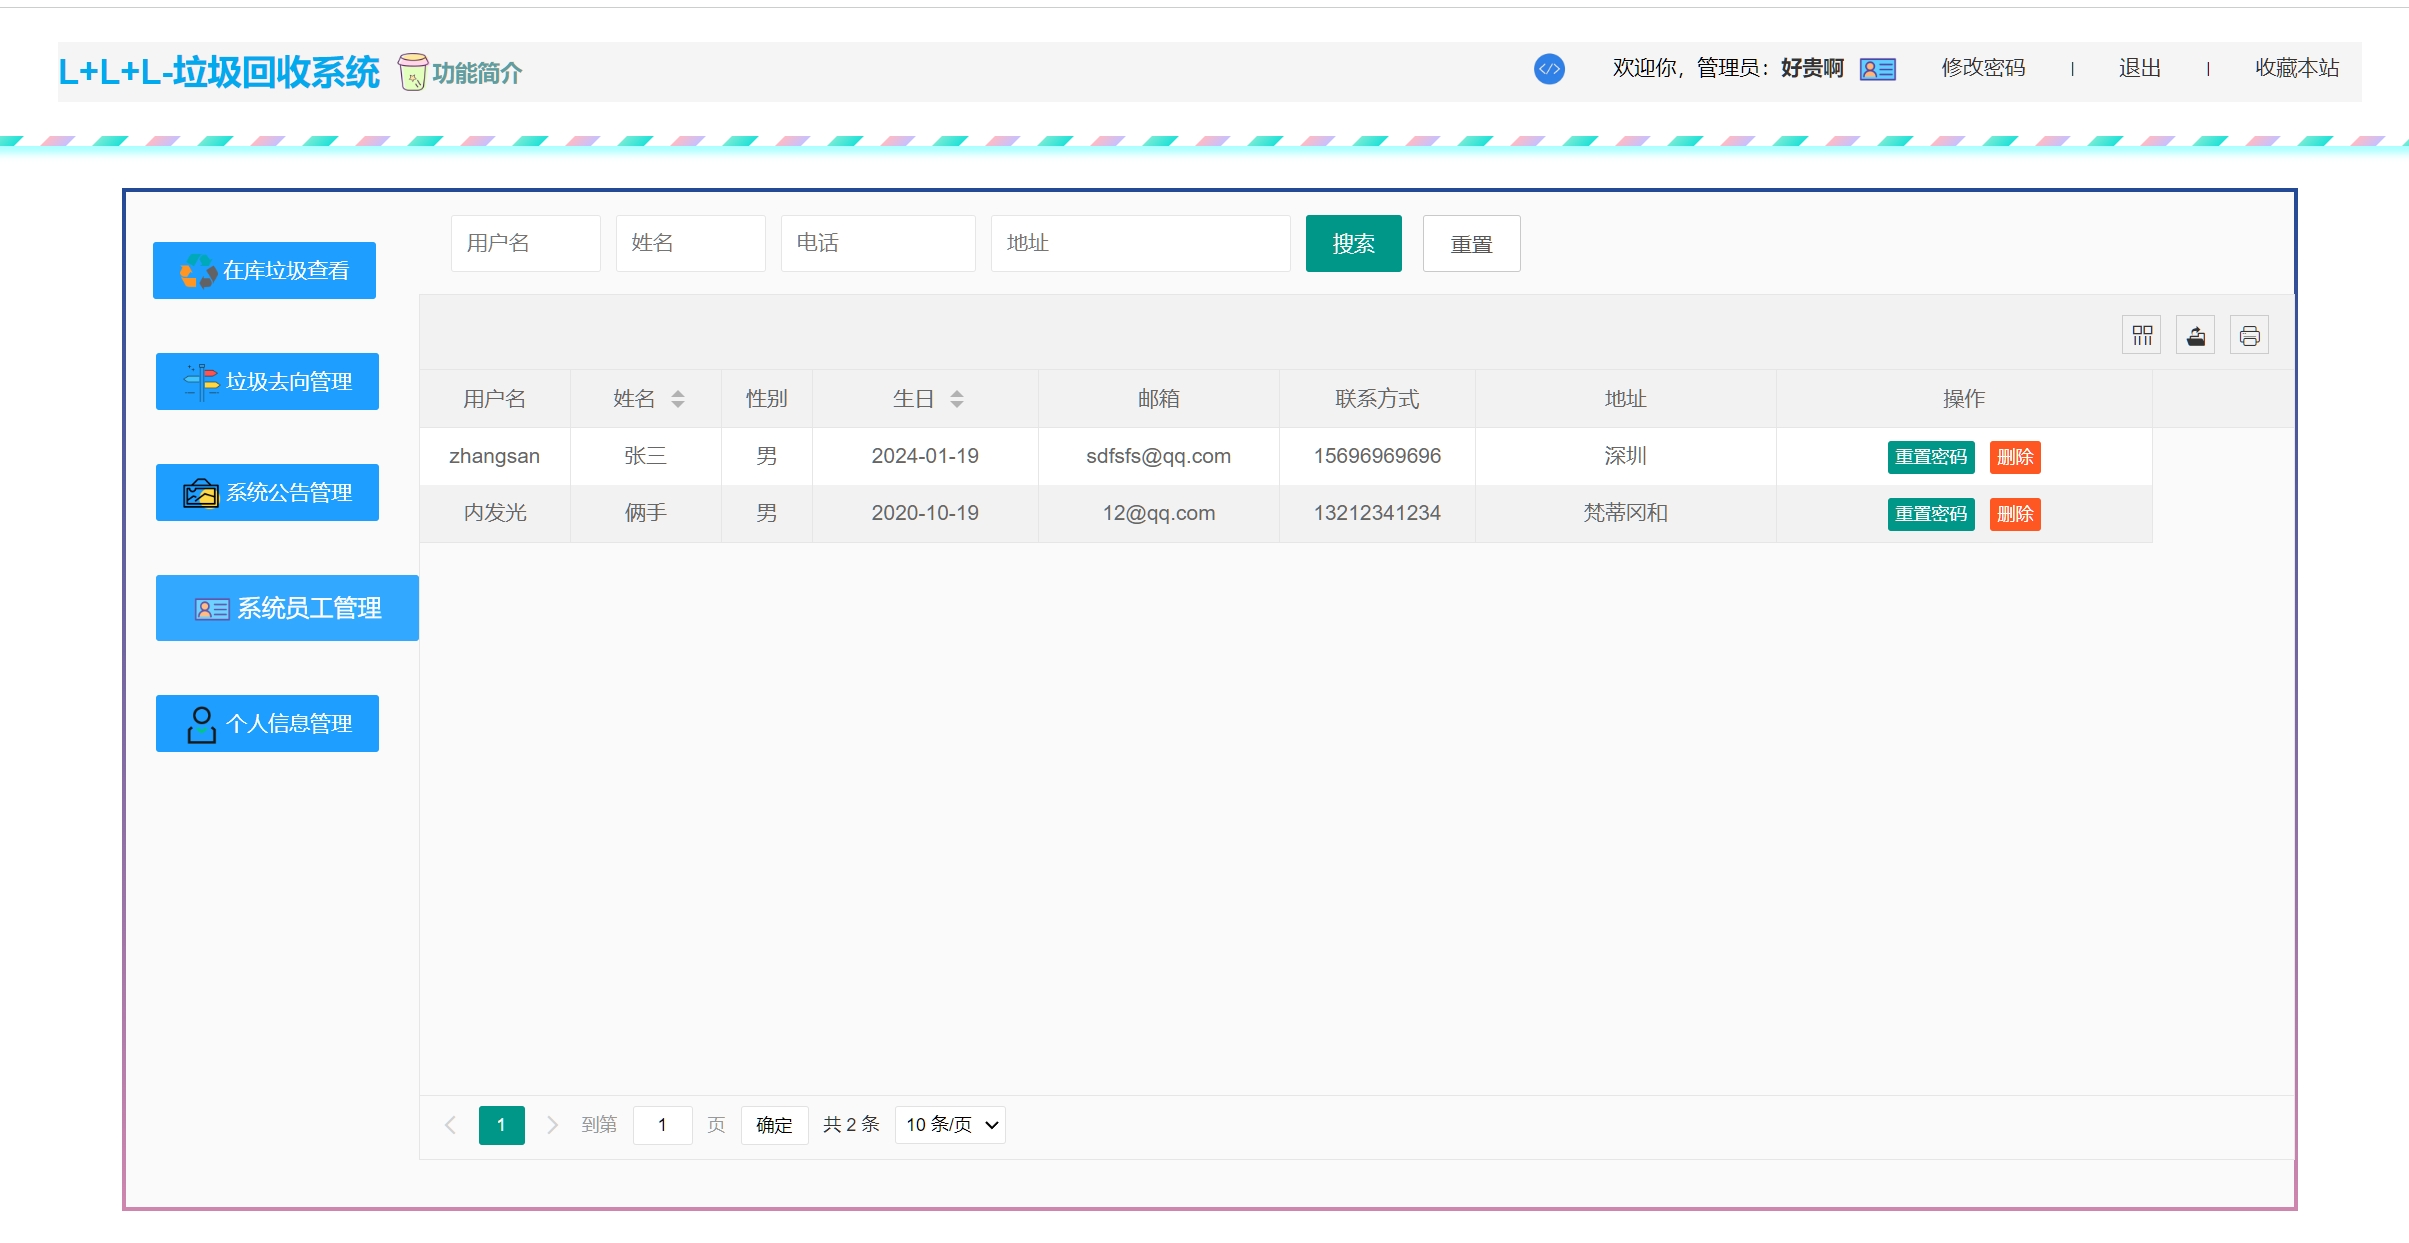Click the ID card icon beside 好贵啊

click(x=1877, y=69)
